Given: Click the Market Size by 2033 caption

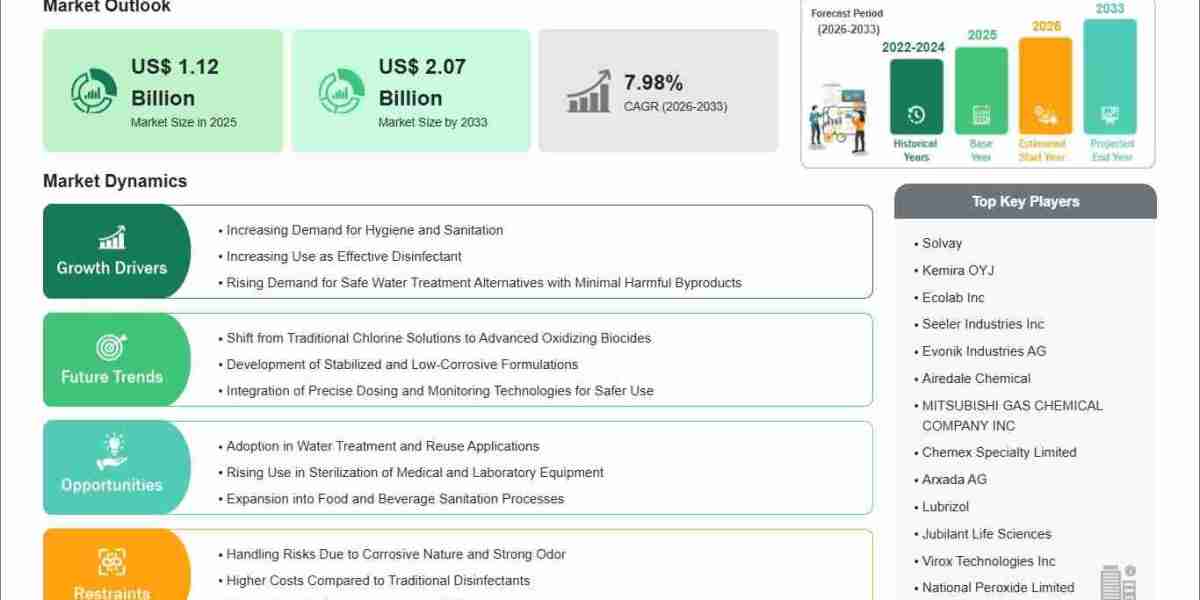Looking at the screenshot, I should click(433, 122).
